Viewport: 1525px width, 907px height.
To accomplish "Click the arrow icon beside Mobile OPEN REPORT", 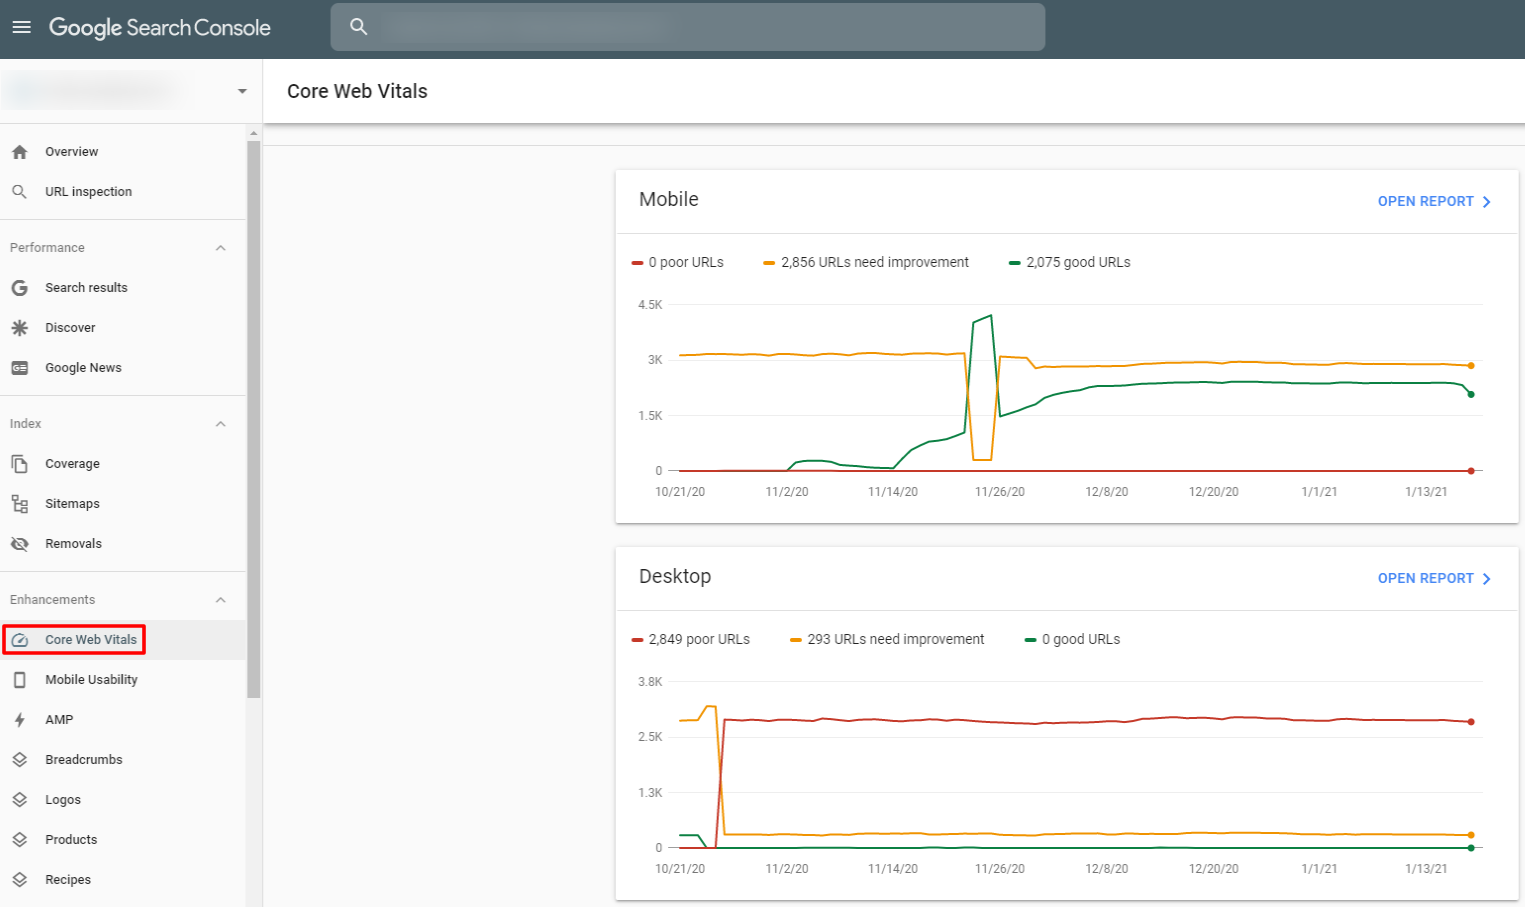I will tap(1487, 202).
